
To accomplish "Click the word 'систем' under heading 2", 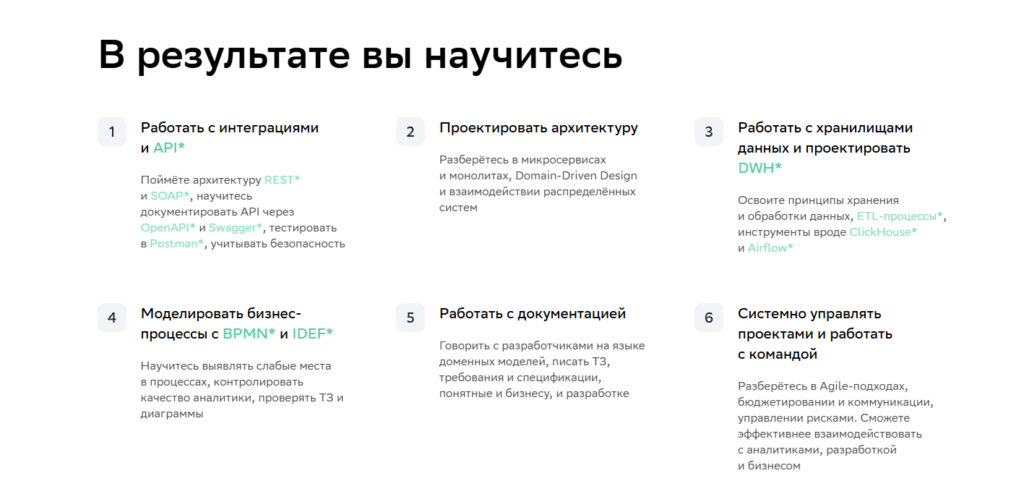I will (458, 208).
